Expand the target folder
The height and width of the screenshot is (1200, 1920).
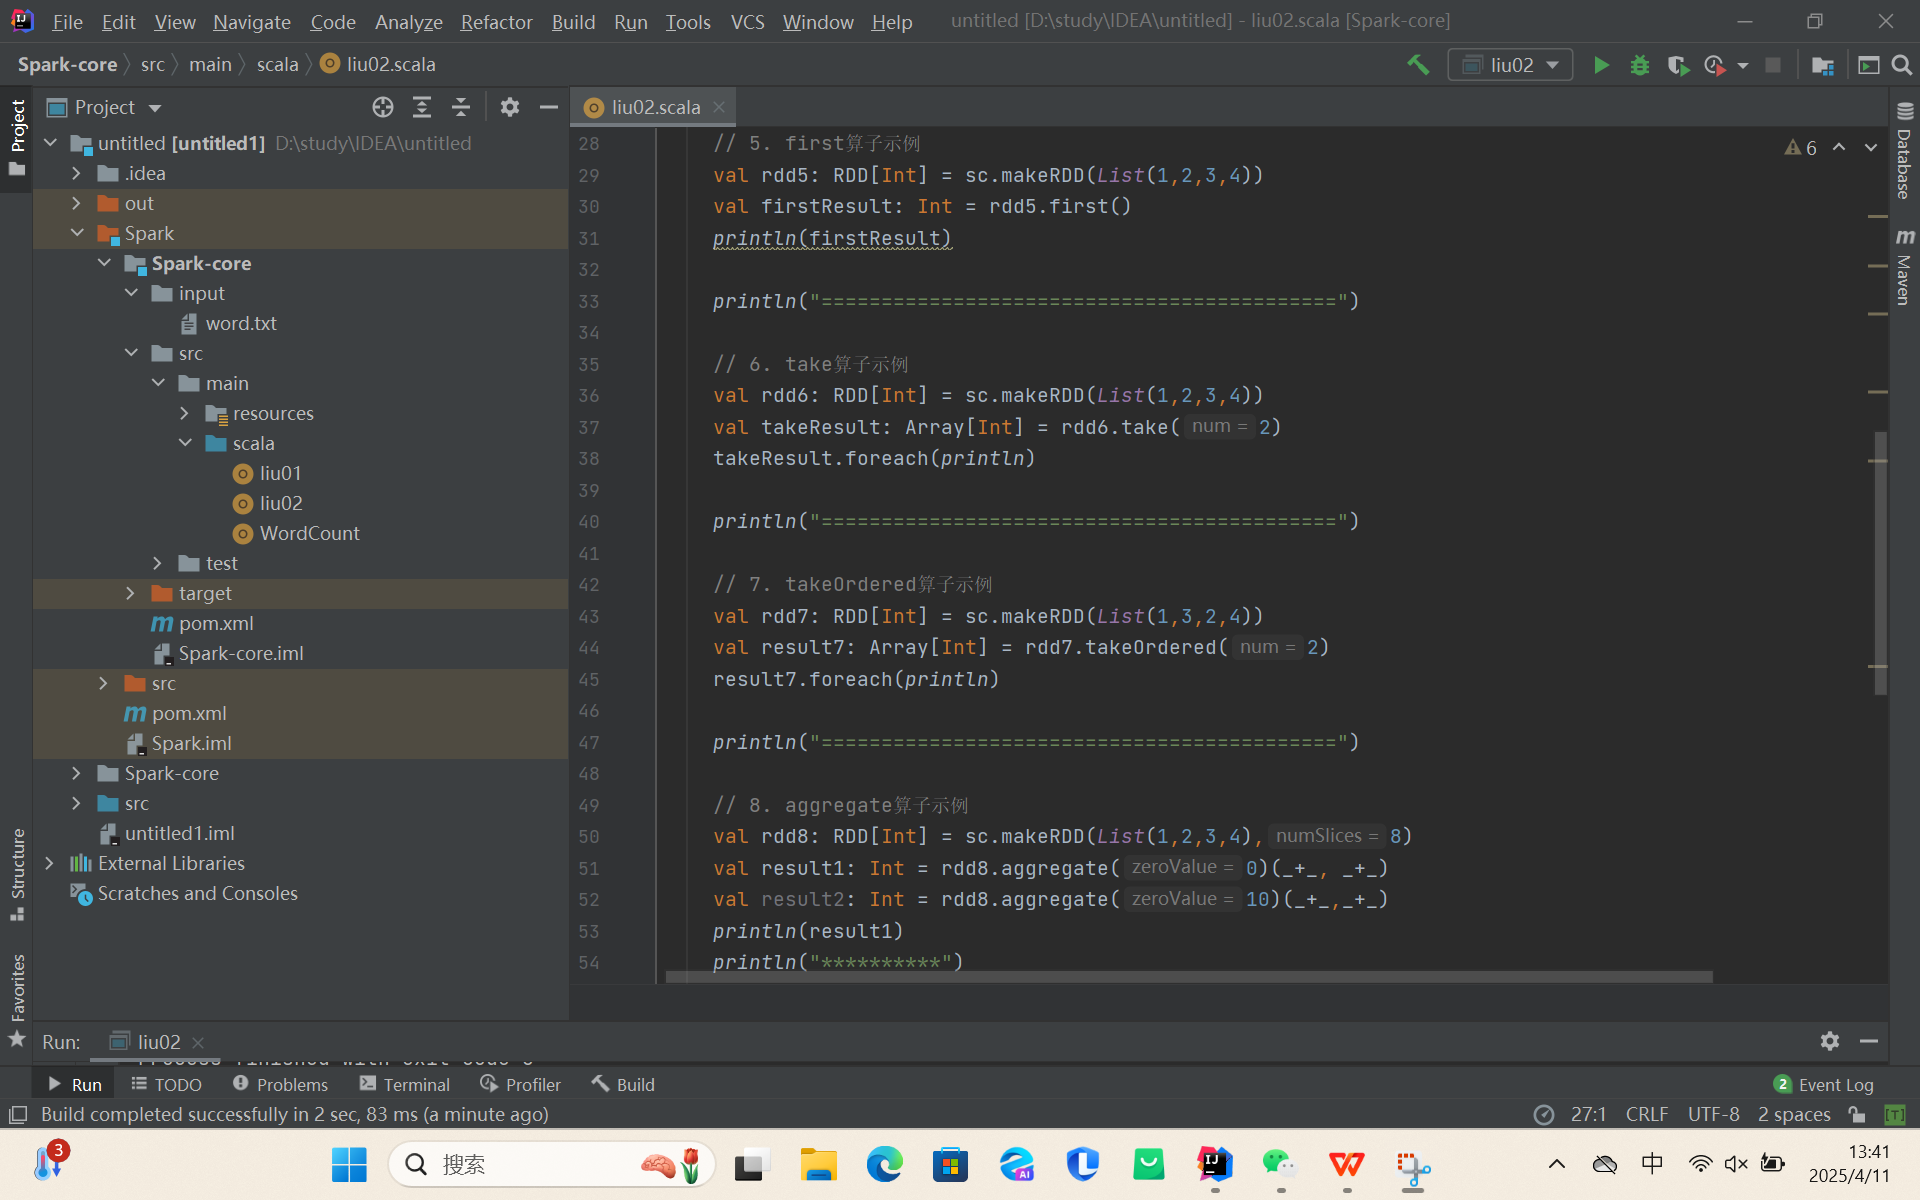click(x=130, y=593)
